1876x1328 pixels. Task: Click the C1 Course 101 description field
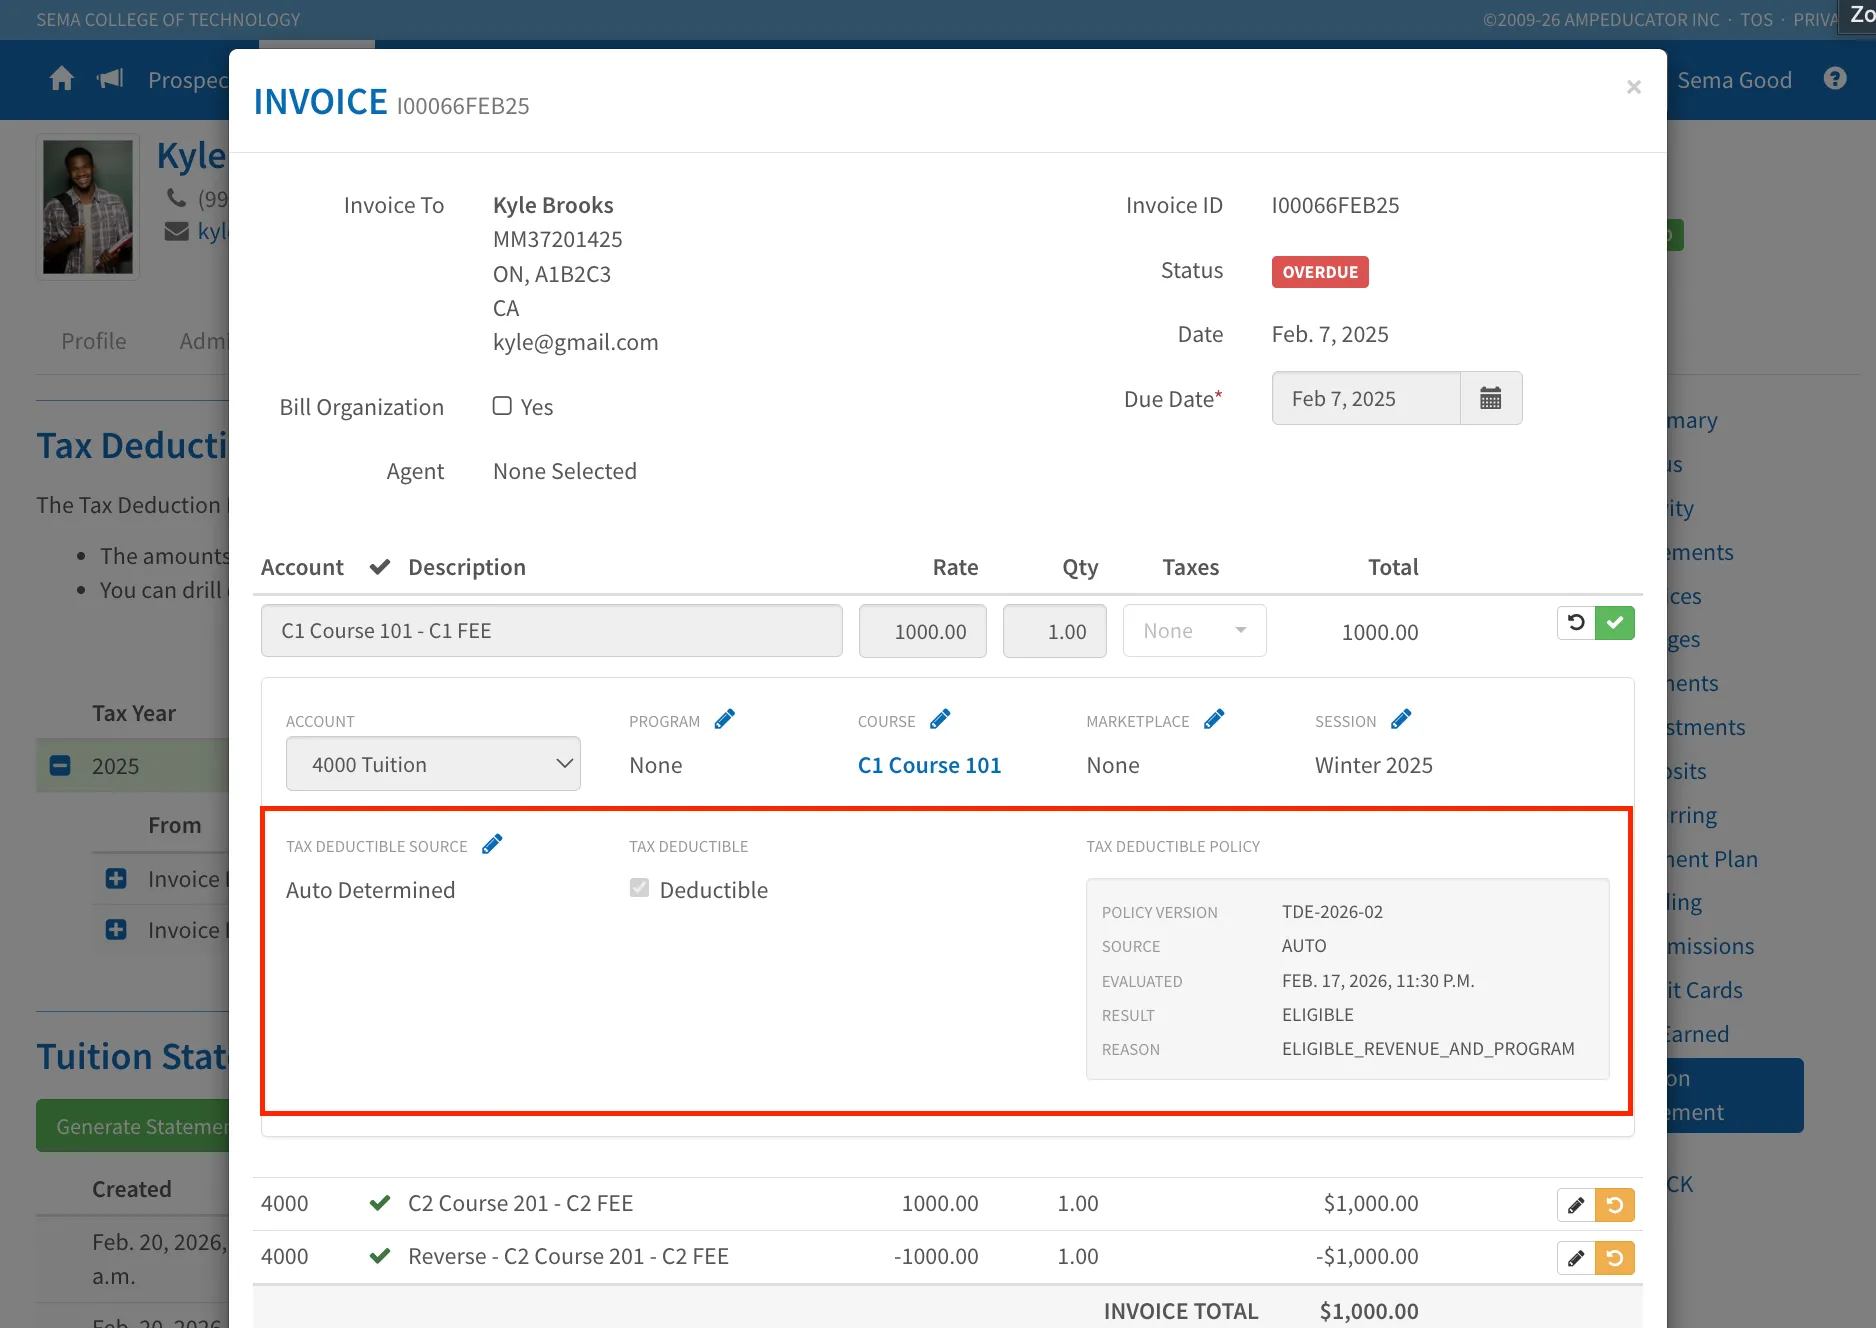(x=552, y=631)
